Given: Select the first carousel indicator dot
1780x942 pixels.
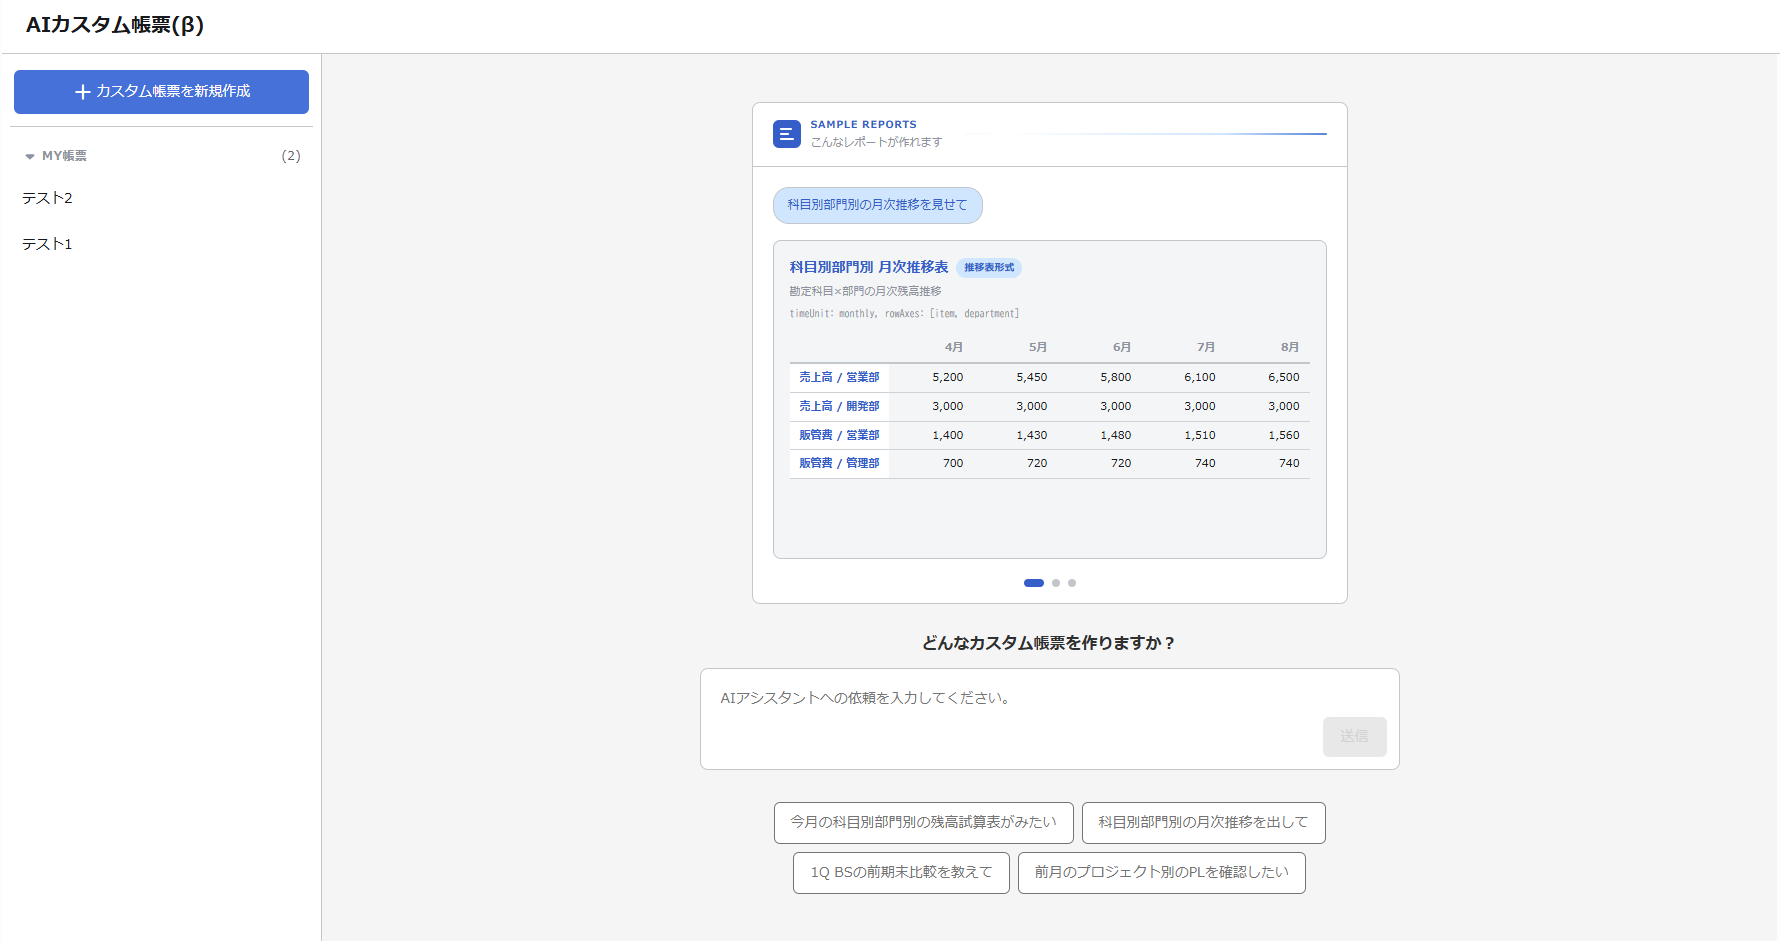Looking at the screenshot, I should point(1034,583).
